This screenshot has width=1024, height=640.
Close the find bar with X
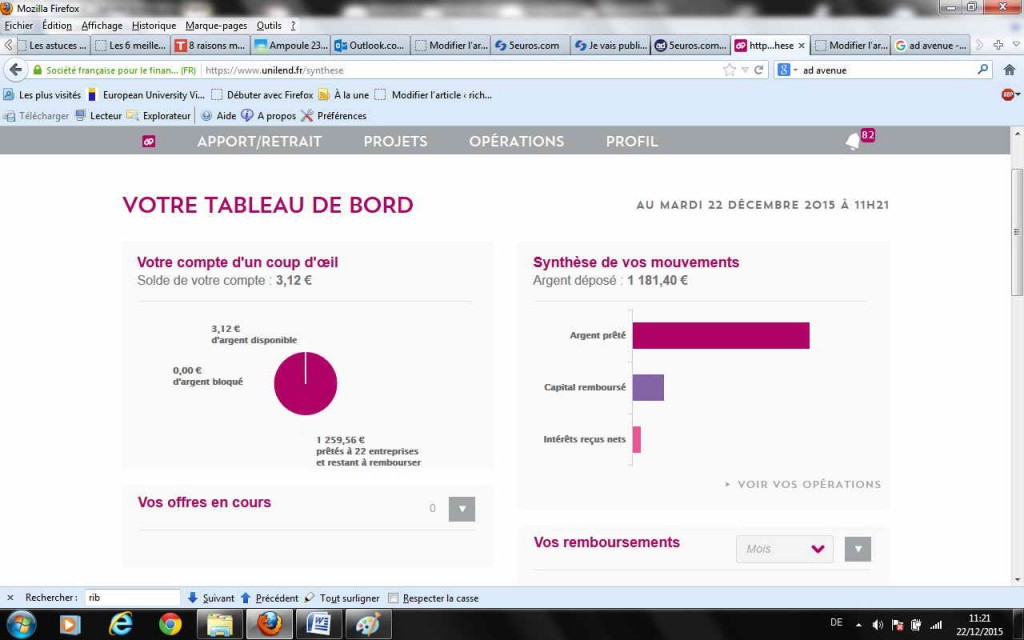point(10,598)
